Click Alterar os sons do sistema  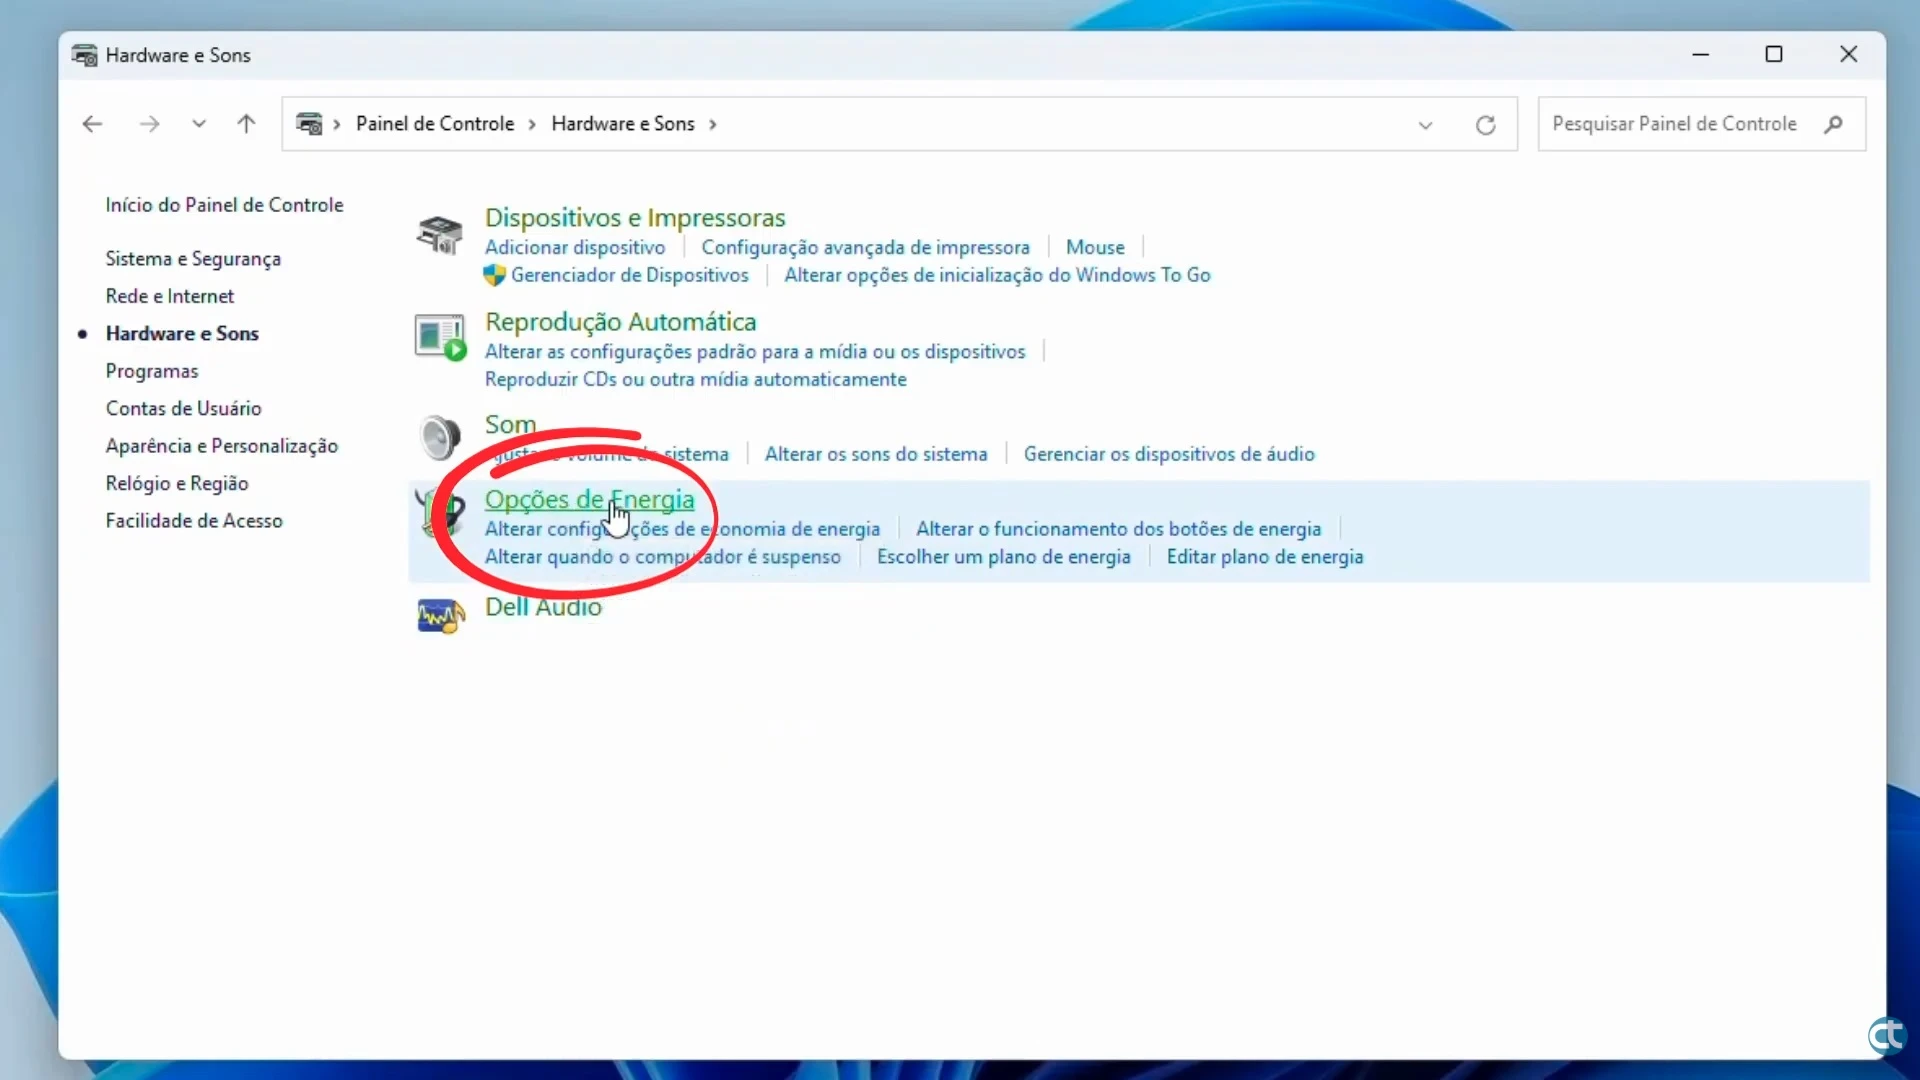[x=876, y=453]
